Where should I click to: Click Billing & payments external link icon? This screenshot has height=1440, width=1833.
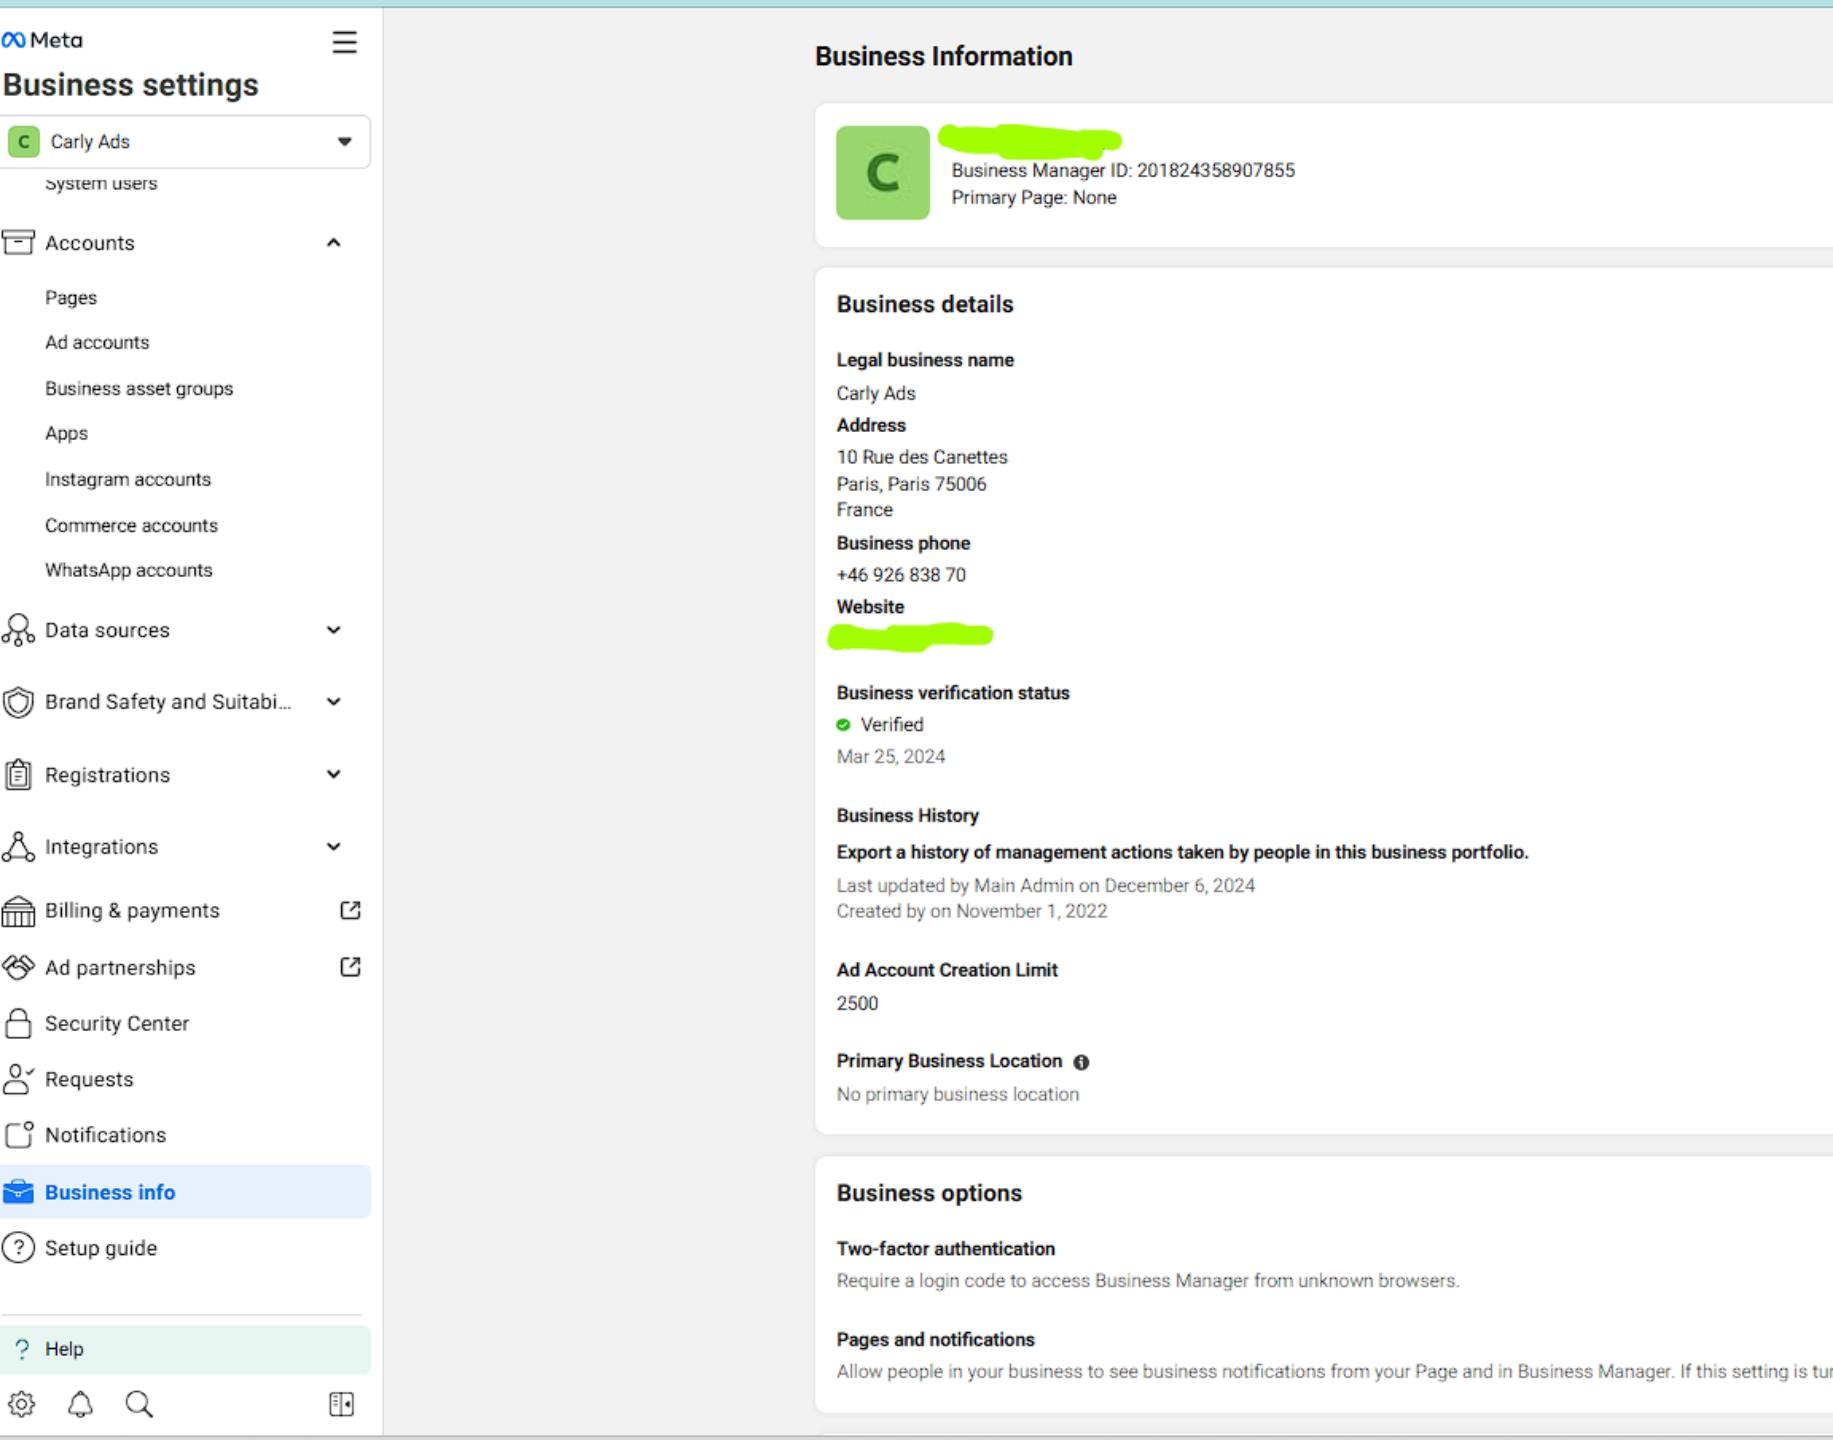pyautogui.click(x=350, y=910)
